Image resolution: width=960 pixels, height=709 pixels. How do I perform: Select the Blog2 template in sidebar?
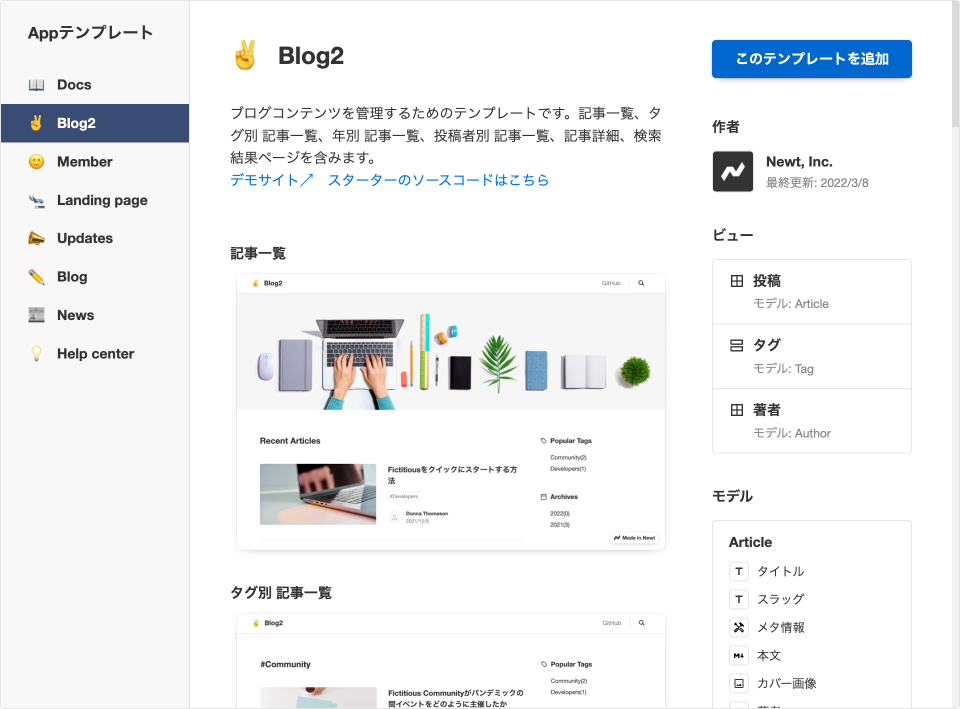95,124
